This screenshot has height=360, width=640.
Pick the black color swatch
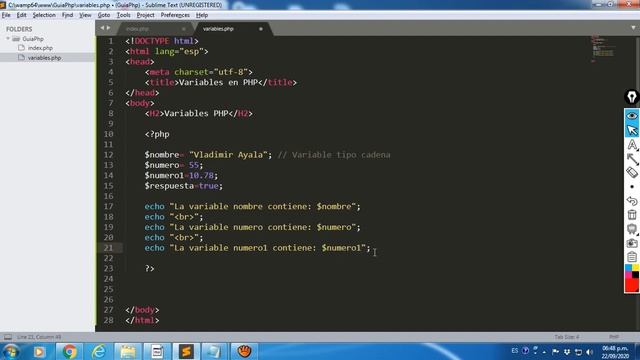pos(636,275)
